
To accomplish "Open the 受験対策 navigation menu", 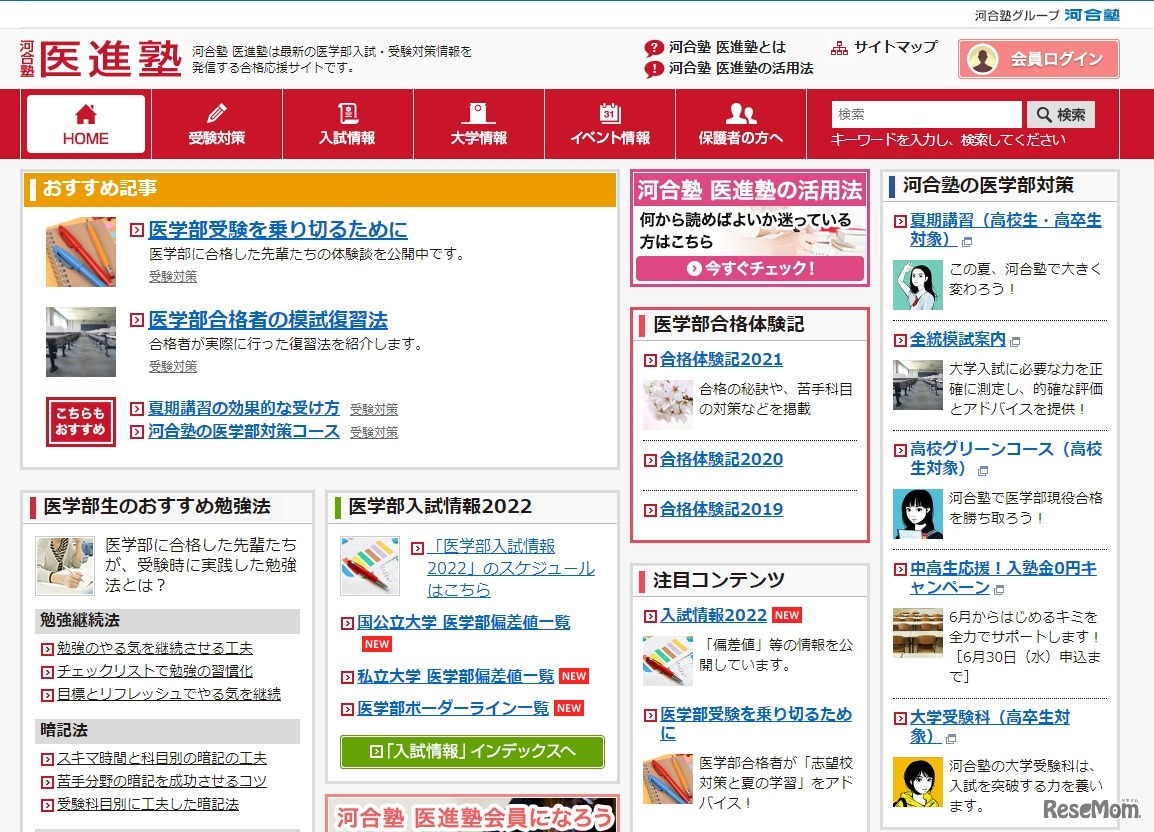I will [216, 124].
